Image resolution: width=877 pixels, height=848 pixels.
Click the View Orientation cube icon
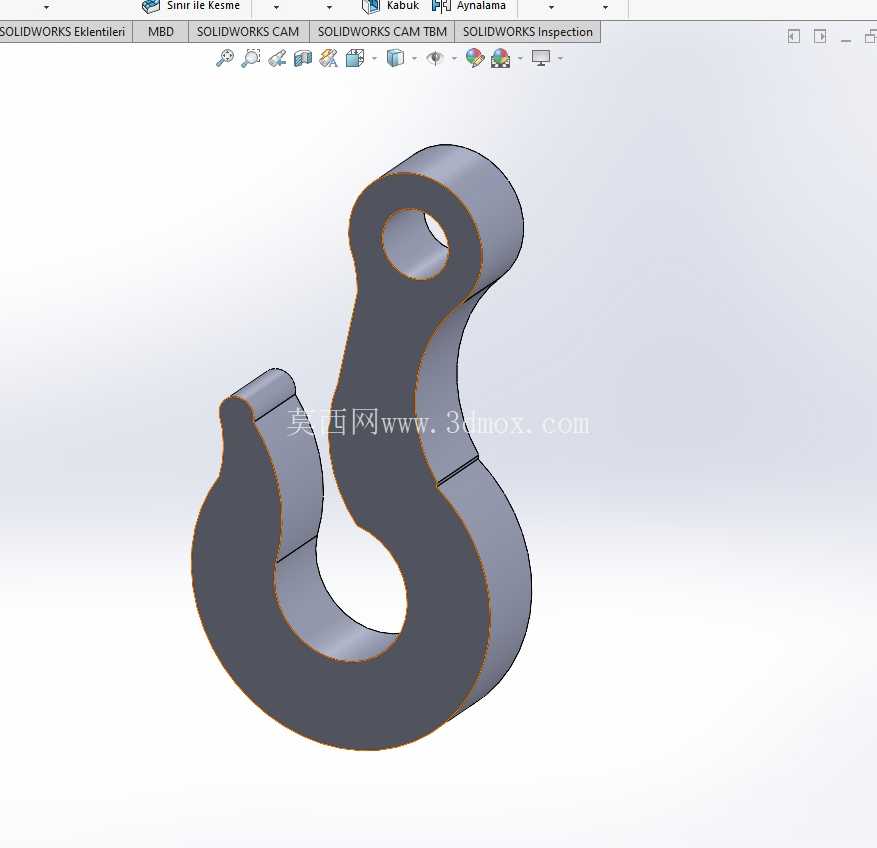coord(355,58)
